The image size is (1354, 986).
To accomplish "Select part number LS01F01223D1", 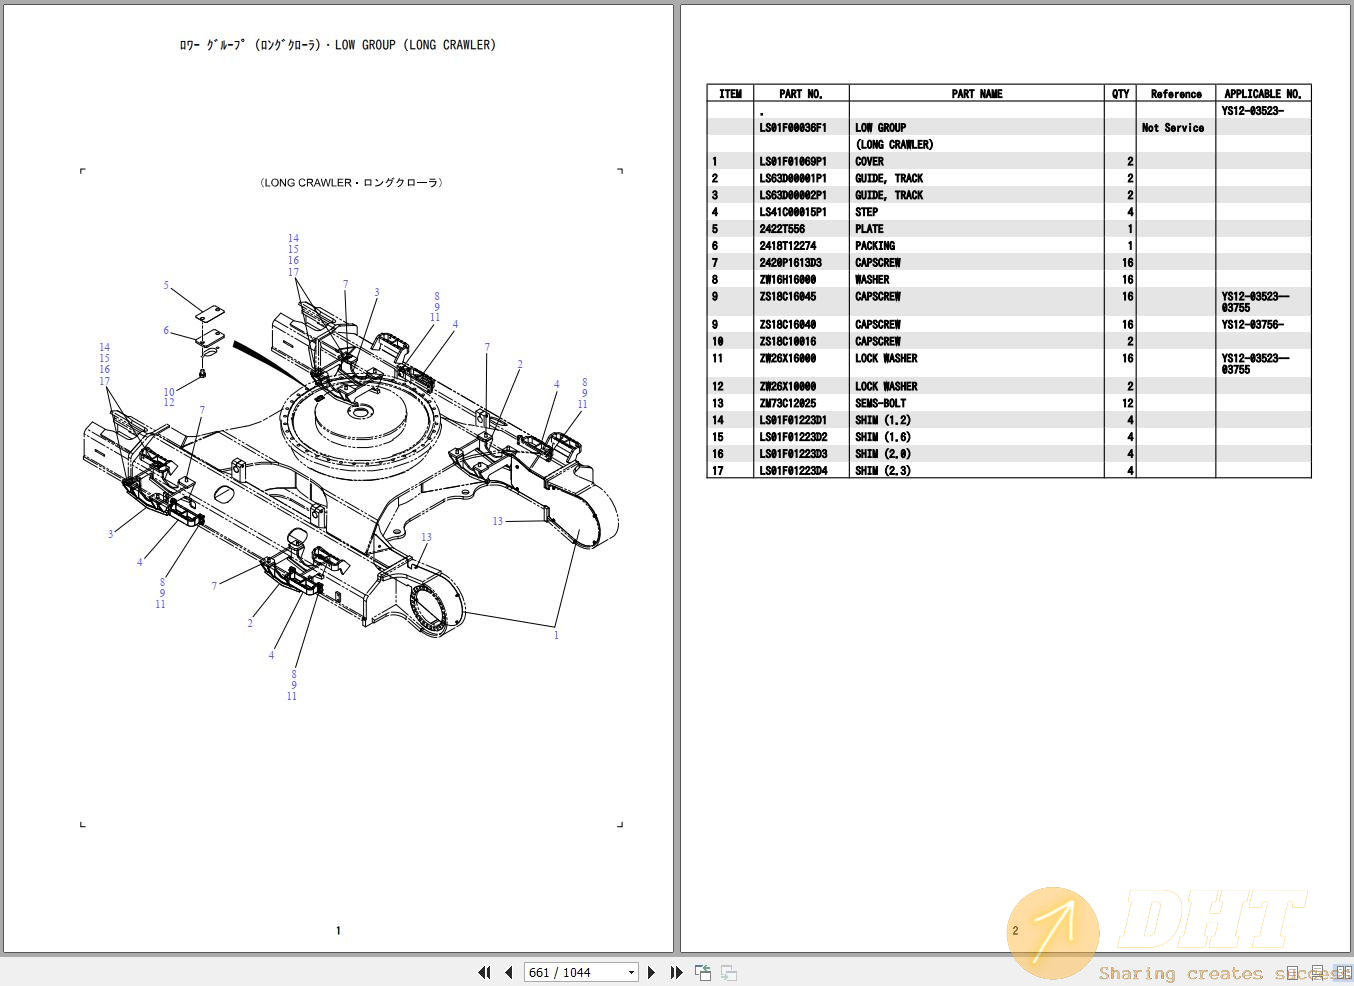I will pyautogui.click(x=793, y=421).
